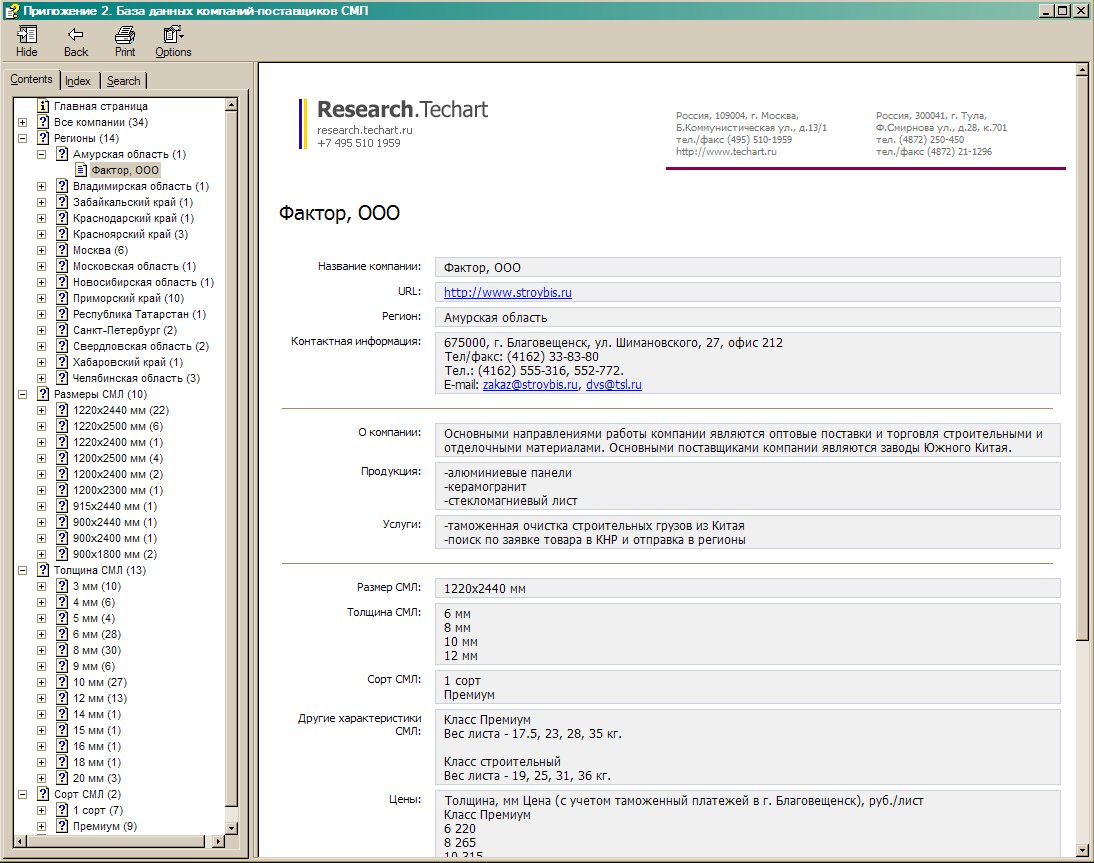Click the book icon beside Челябинская область (3)
Viewport: 1094px width, 863px height.
point(62,378)
